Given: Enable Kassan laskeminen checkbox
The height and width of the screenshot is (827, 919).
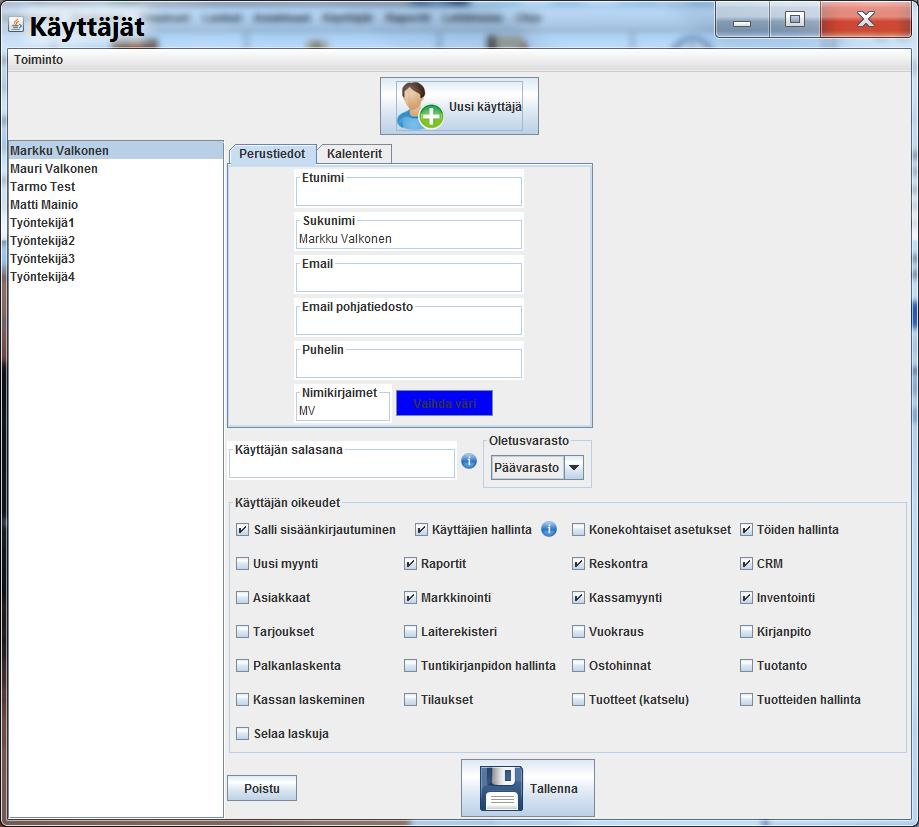Looking at the screenshot, I should pos(242,700).
